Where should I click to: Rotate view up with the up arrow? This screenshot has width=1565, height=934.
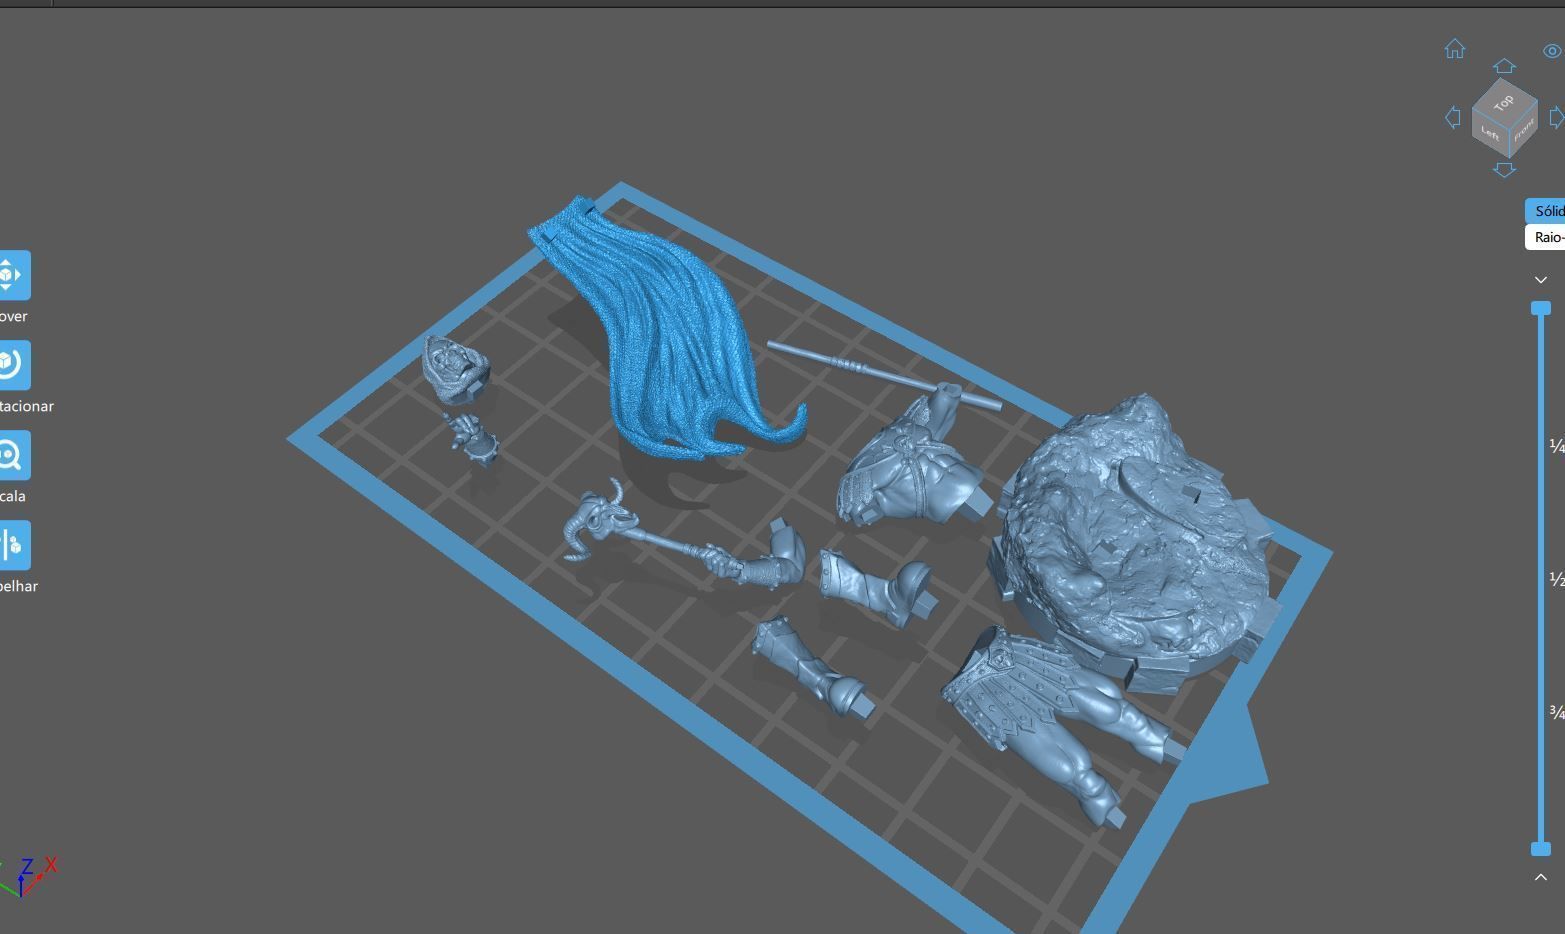(1504, 66)
